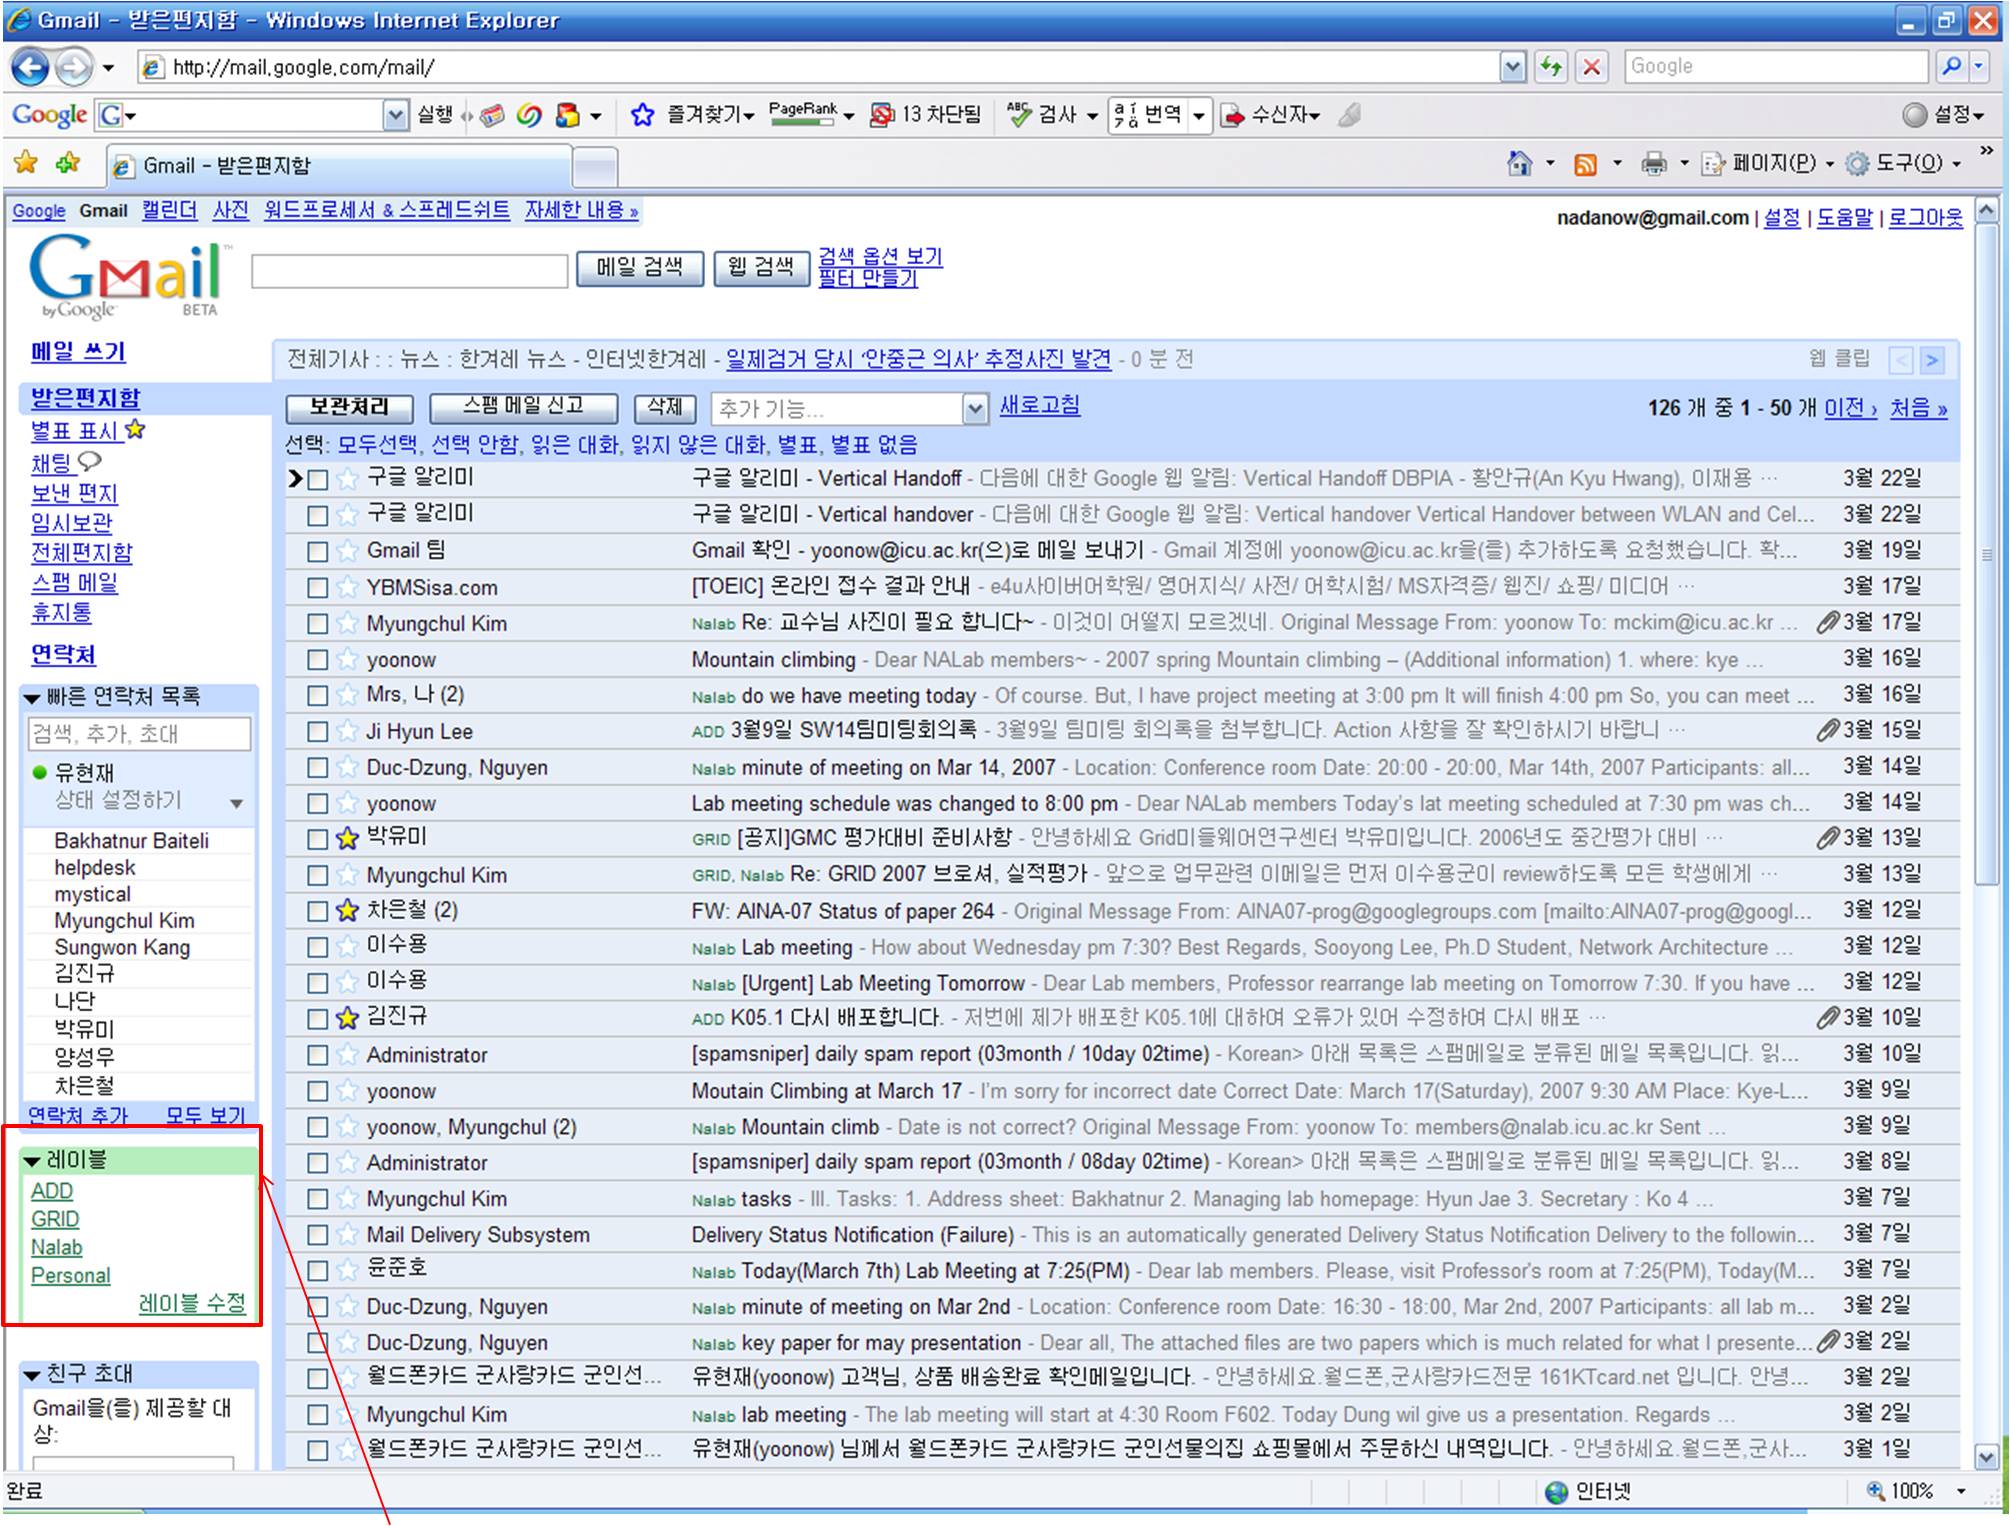The image size is (2010, 1526).
Task: Collapse the 레이블 labels section
Action: pyautogui.click(x=32, y=1161)
